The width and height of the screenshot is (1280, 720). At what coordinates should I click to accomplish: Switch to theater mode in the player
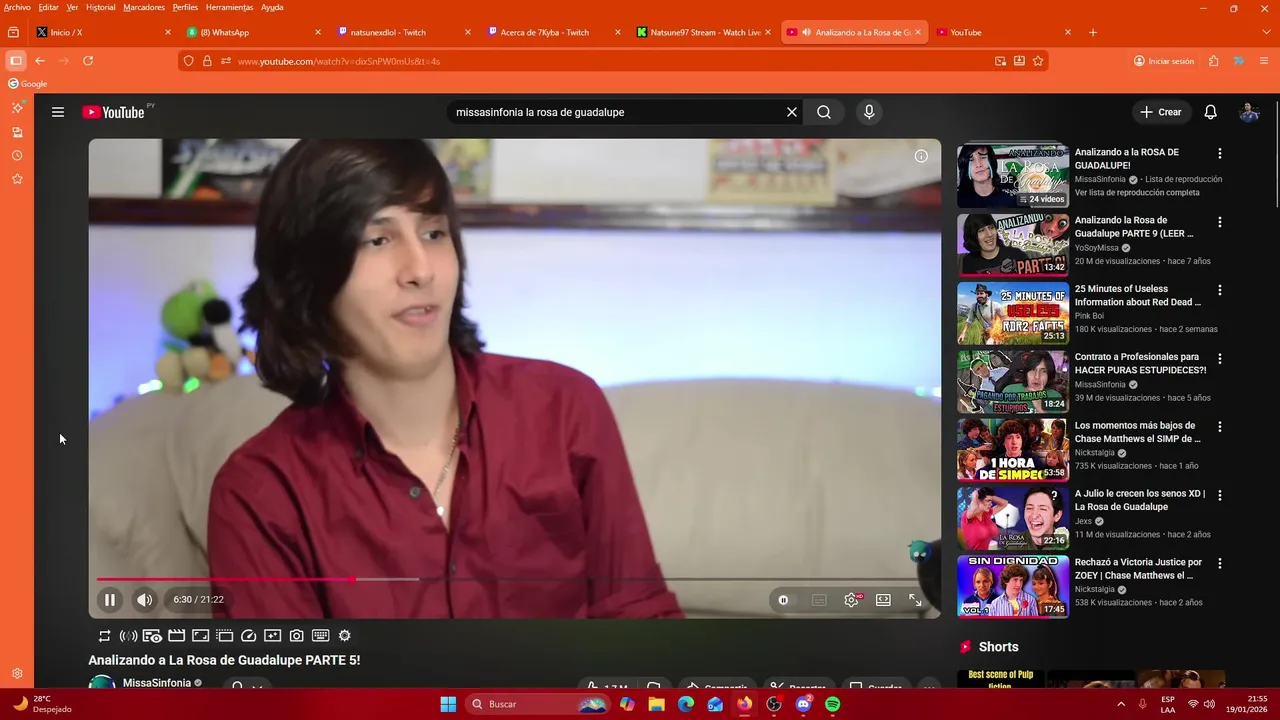click(883, 600)
